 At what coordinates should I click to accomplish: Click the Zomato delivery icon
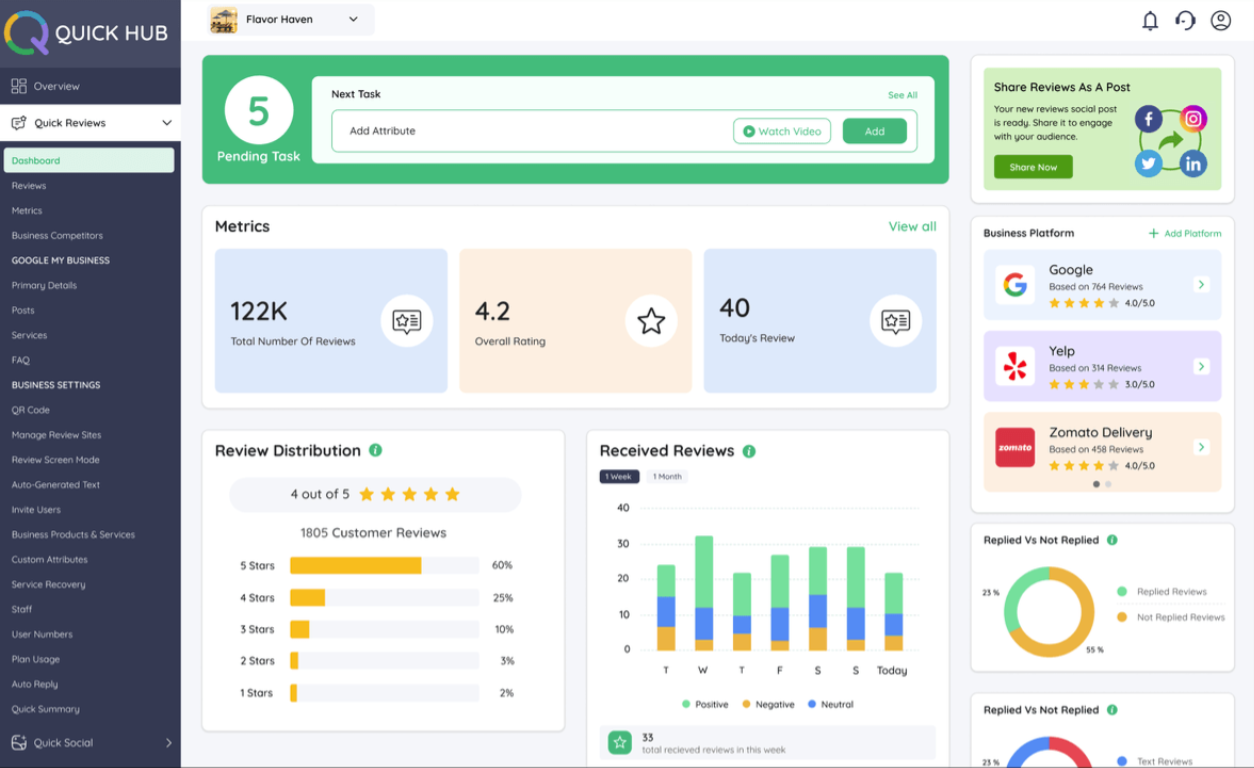tap(1014, 447)
